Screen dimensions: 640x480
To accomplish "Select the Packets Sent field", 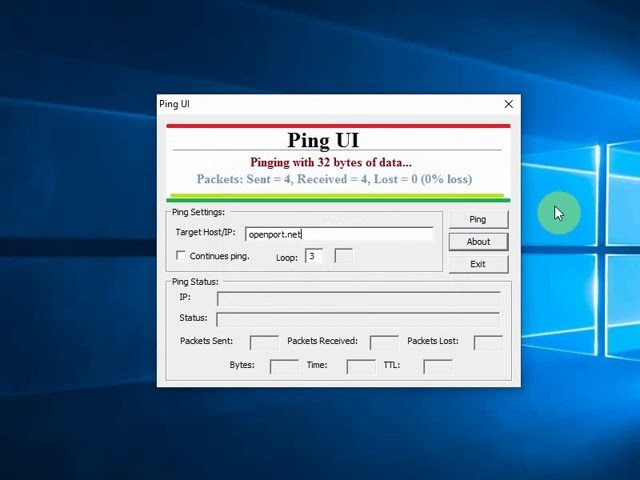I will tap(264, 342).
